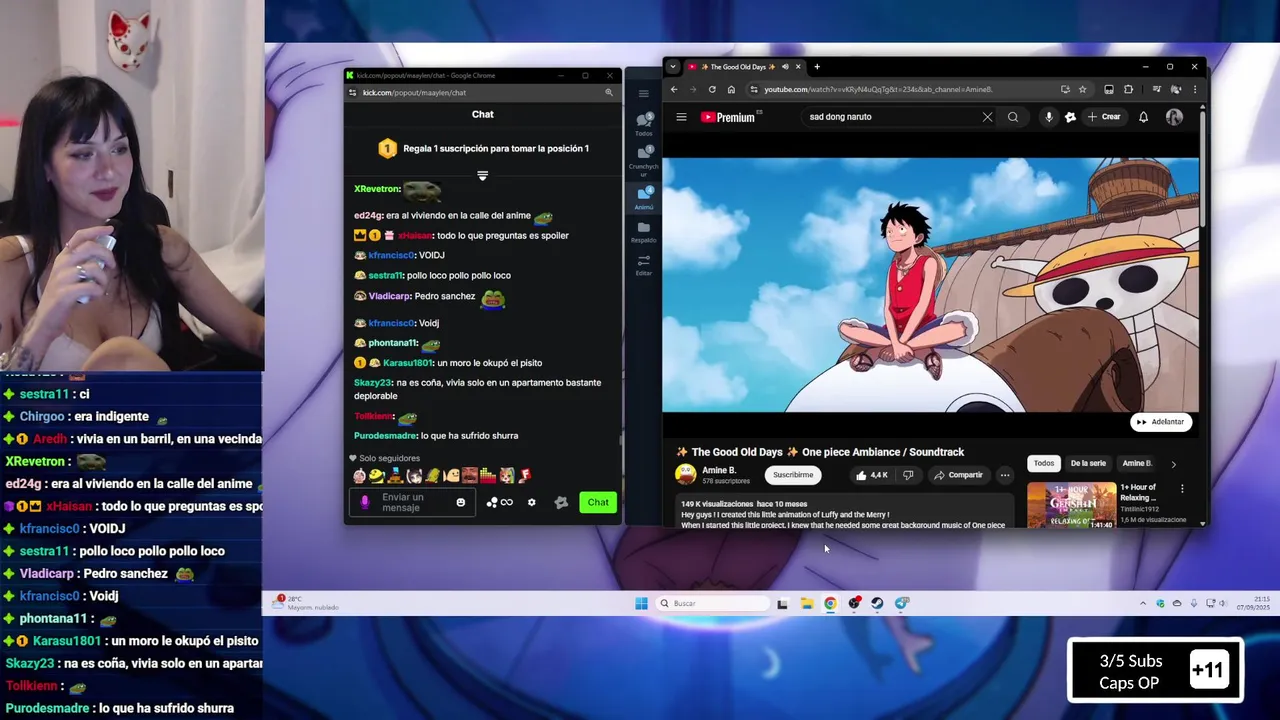
Task: Click the Luffy video player area
Action: point(930,284)
